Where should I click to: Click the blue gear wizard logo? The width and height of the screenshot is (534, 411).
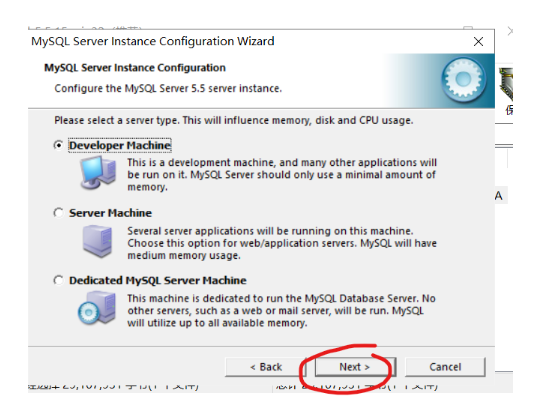(464, 80)
